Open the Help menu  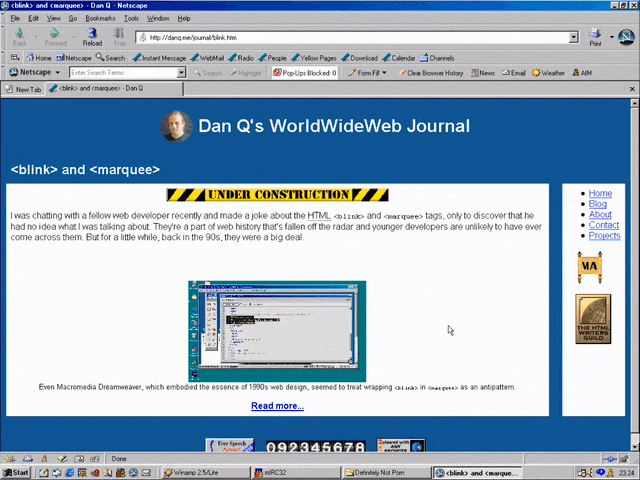pos(184,18)
